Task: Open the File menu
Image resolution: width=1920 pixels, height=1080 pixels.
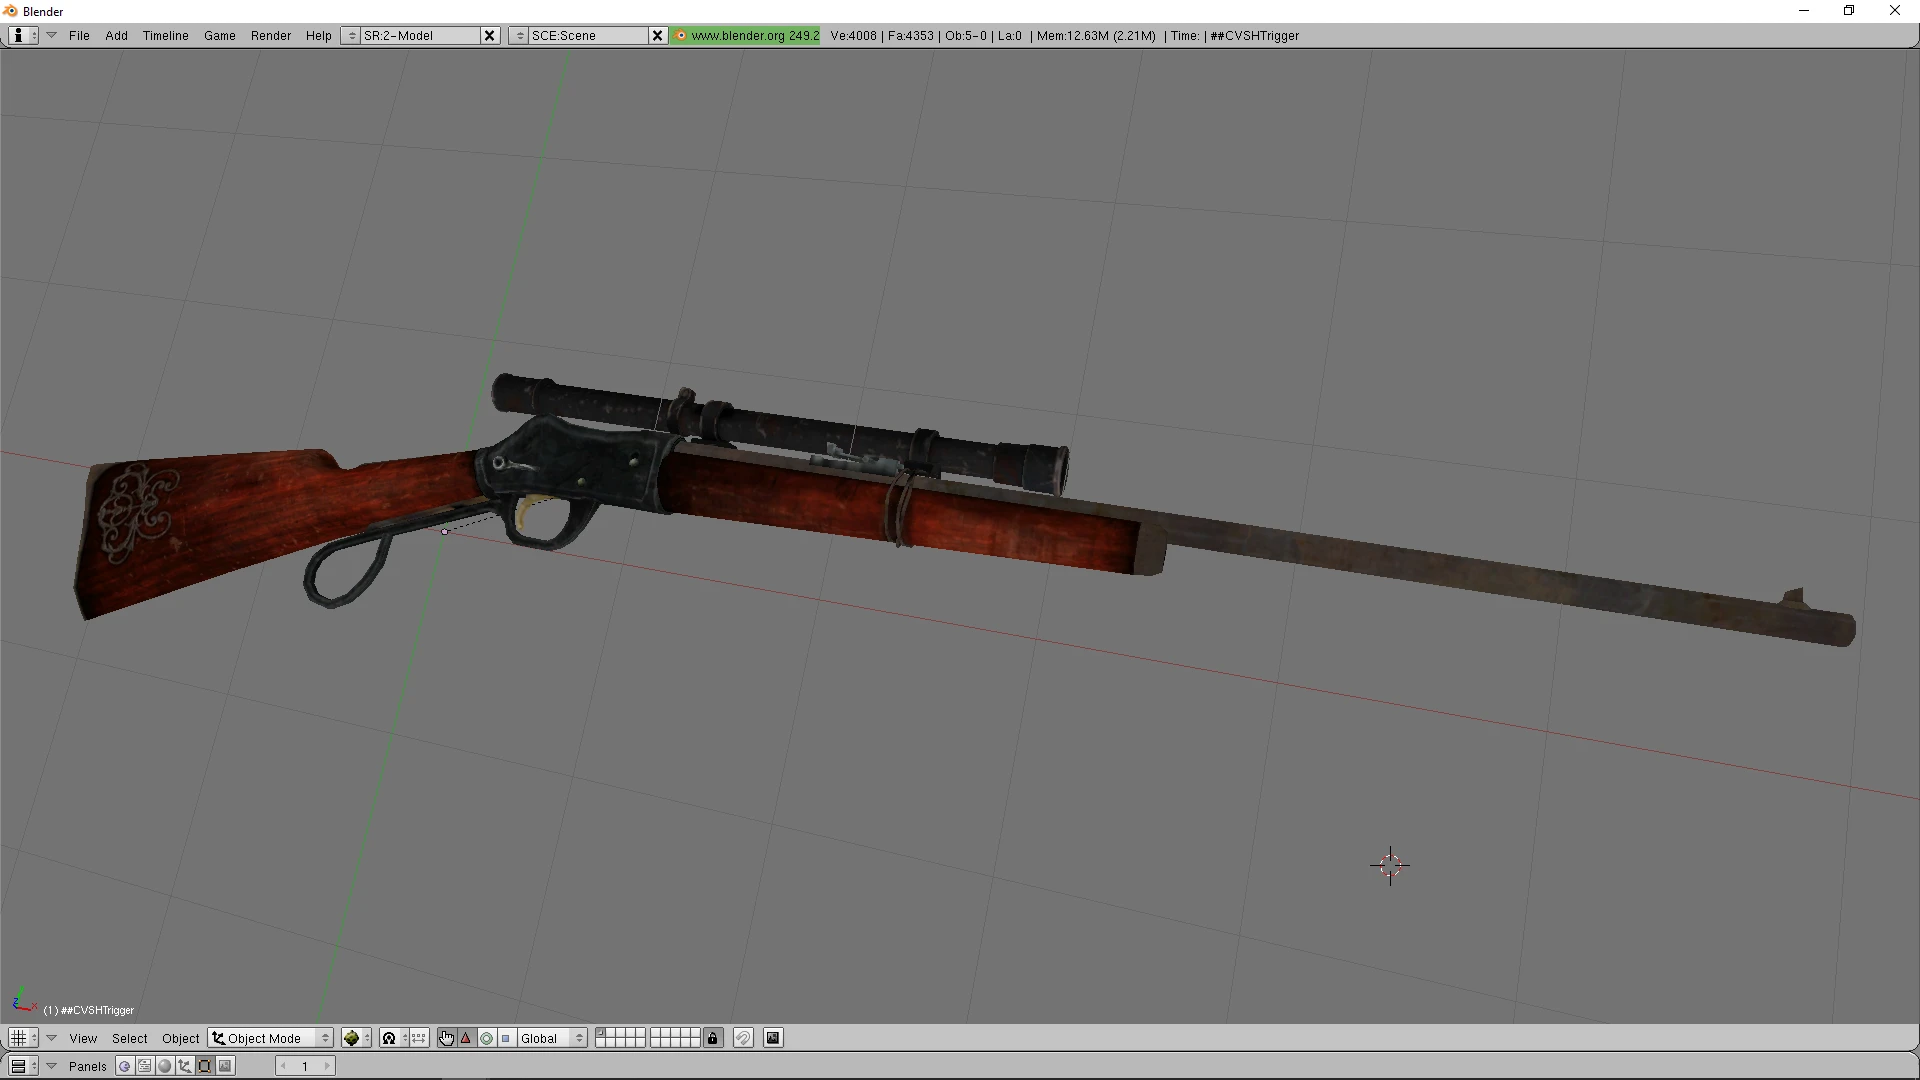Action: [79, 35]
